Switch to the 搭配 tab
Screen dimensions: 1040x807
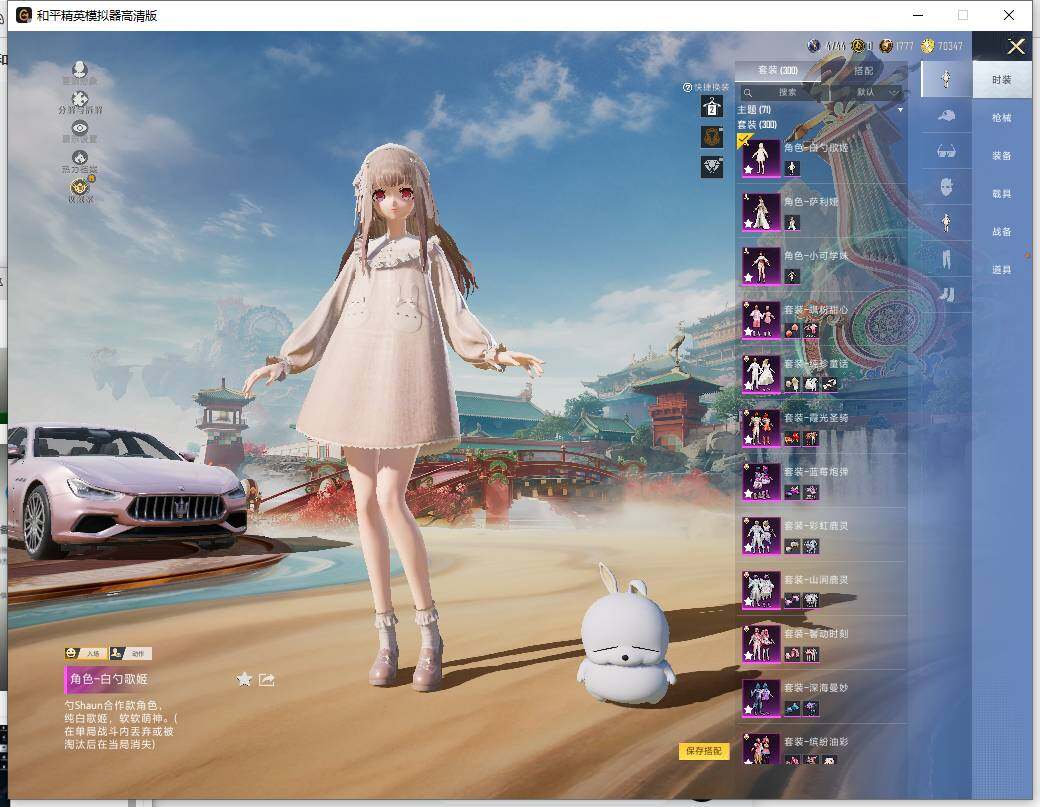pyautogui.click(x=863, y=71)
